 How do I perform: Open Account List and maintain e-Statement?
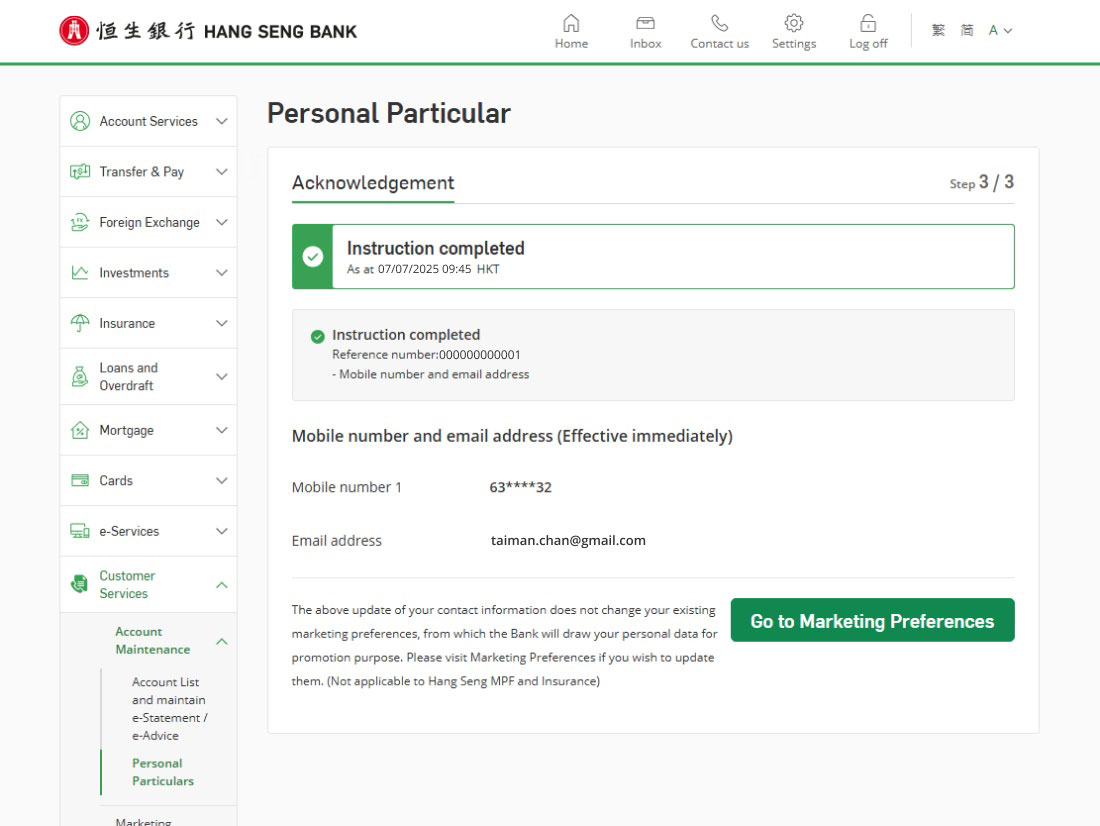tap(169, 708)
